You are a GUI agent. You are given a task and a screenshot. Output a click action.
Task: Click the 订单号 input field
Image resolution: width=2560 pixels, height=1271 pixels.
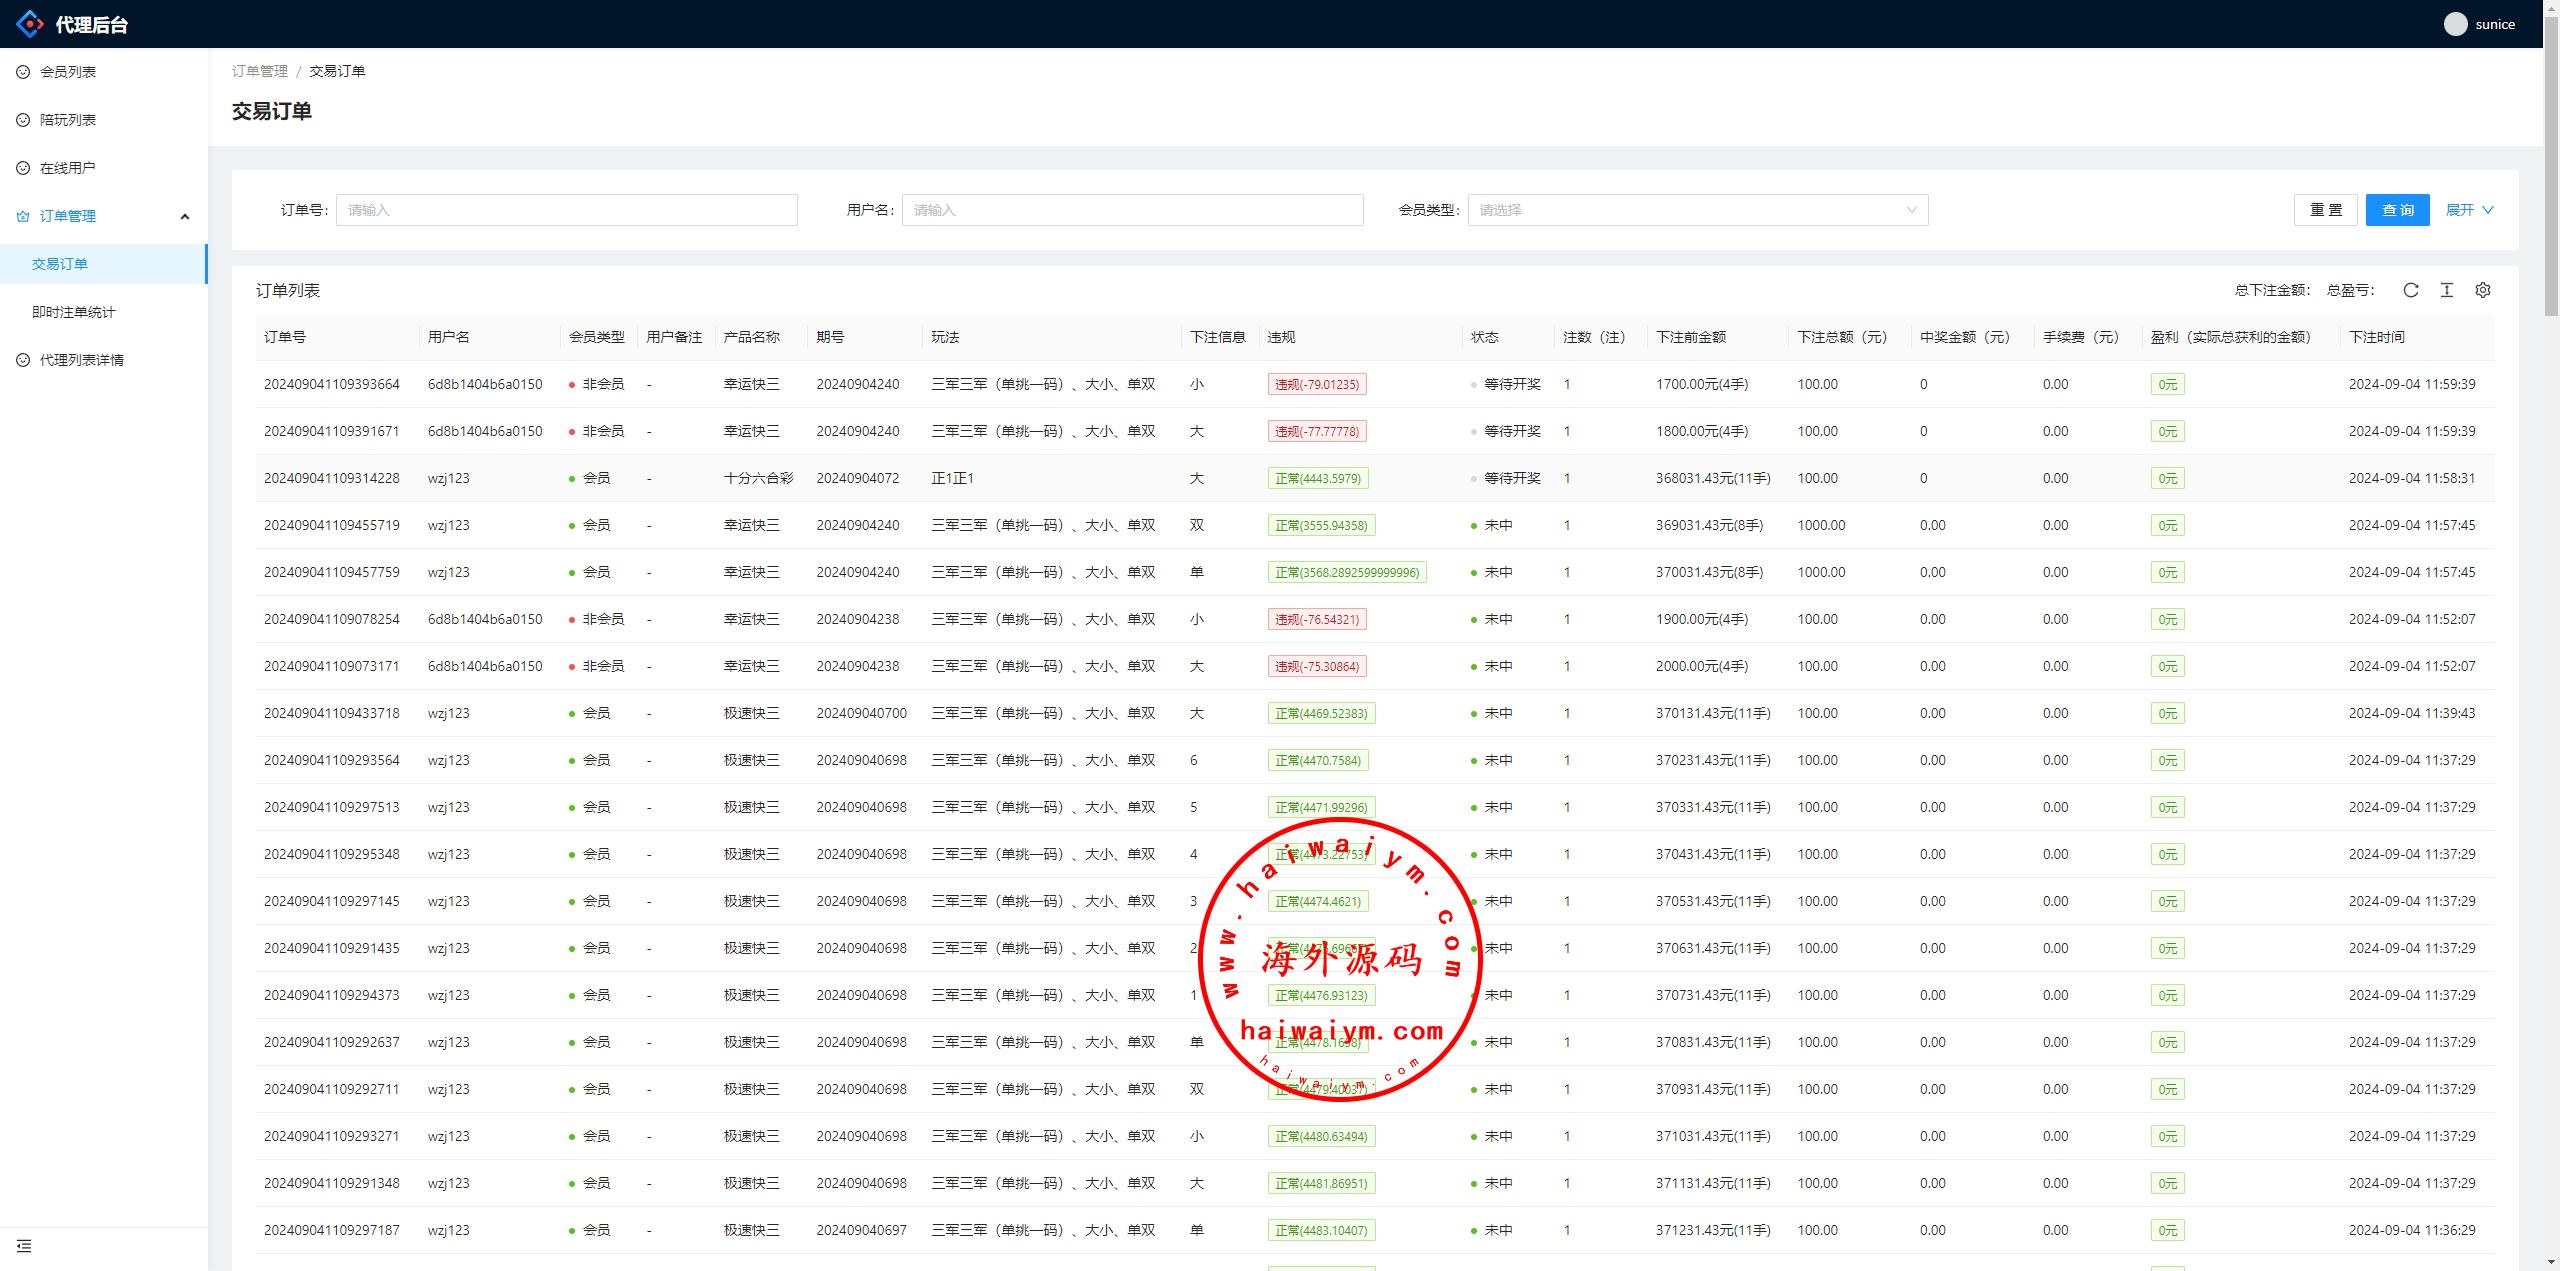pyautogui.click(x=566, y=210)
